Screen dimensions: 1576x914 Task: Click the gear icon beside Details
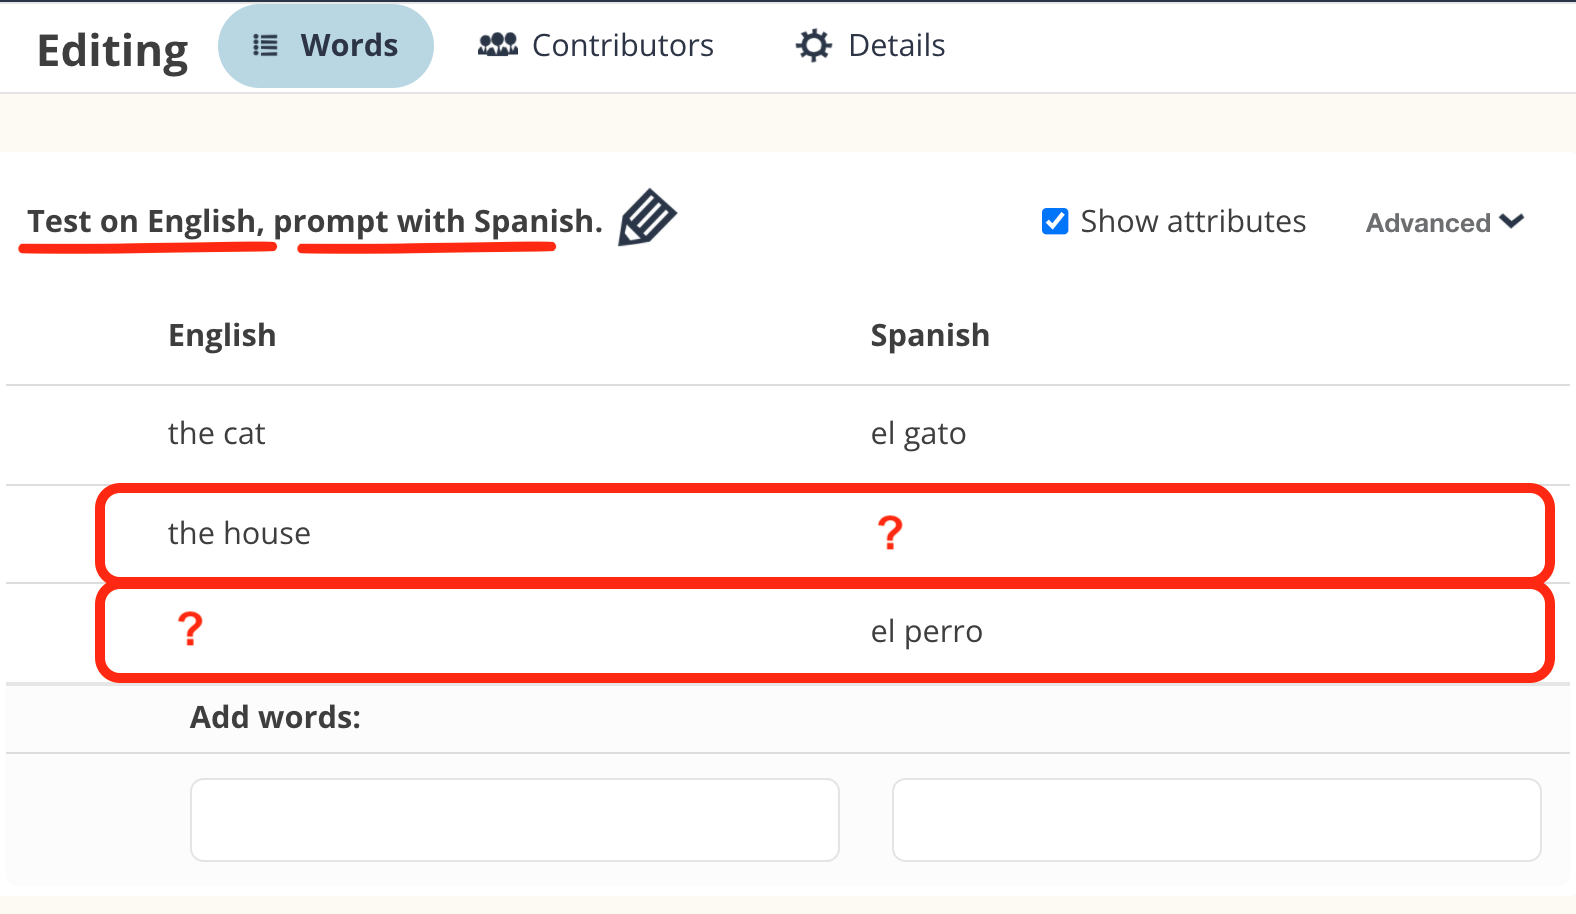tap(814, 45)
